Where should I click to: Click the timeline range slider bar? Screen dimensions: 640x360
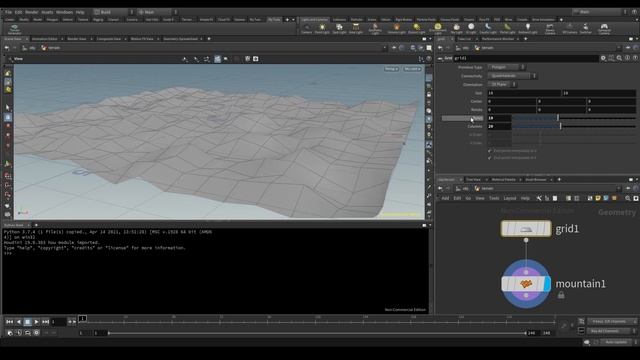click(x=317, y=333)
